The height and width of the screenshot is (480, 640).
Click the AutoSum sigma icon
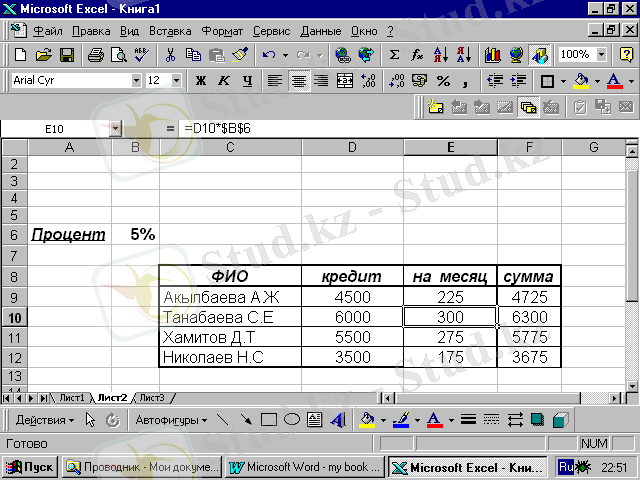pyautogui.click(x=393, y=55)
